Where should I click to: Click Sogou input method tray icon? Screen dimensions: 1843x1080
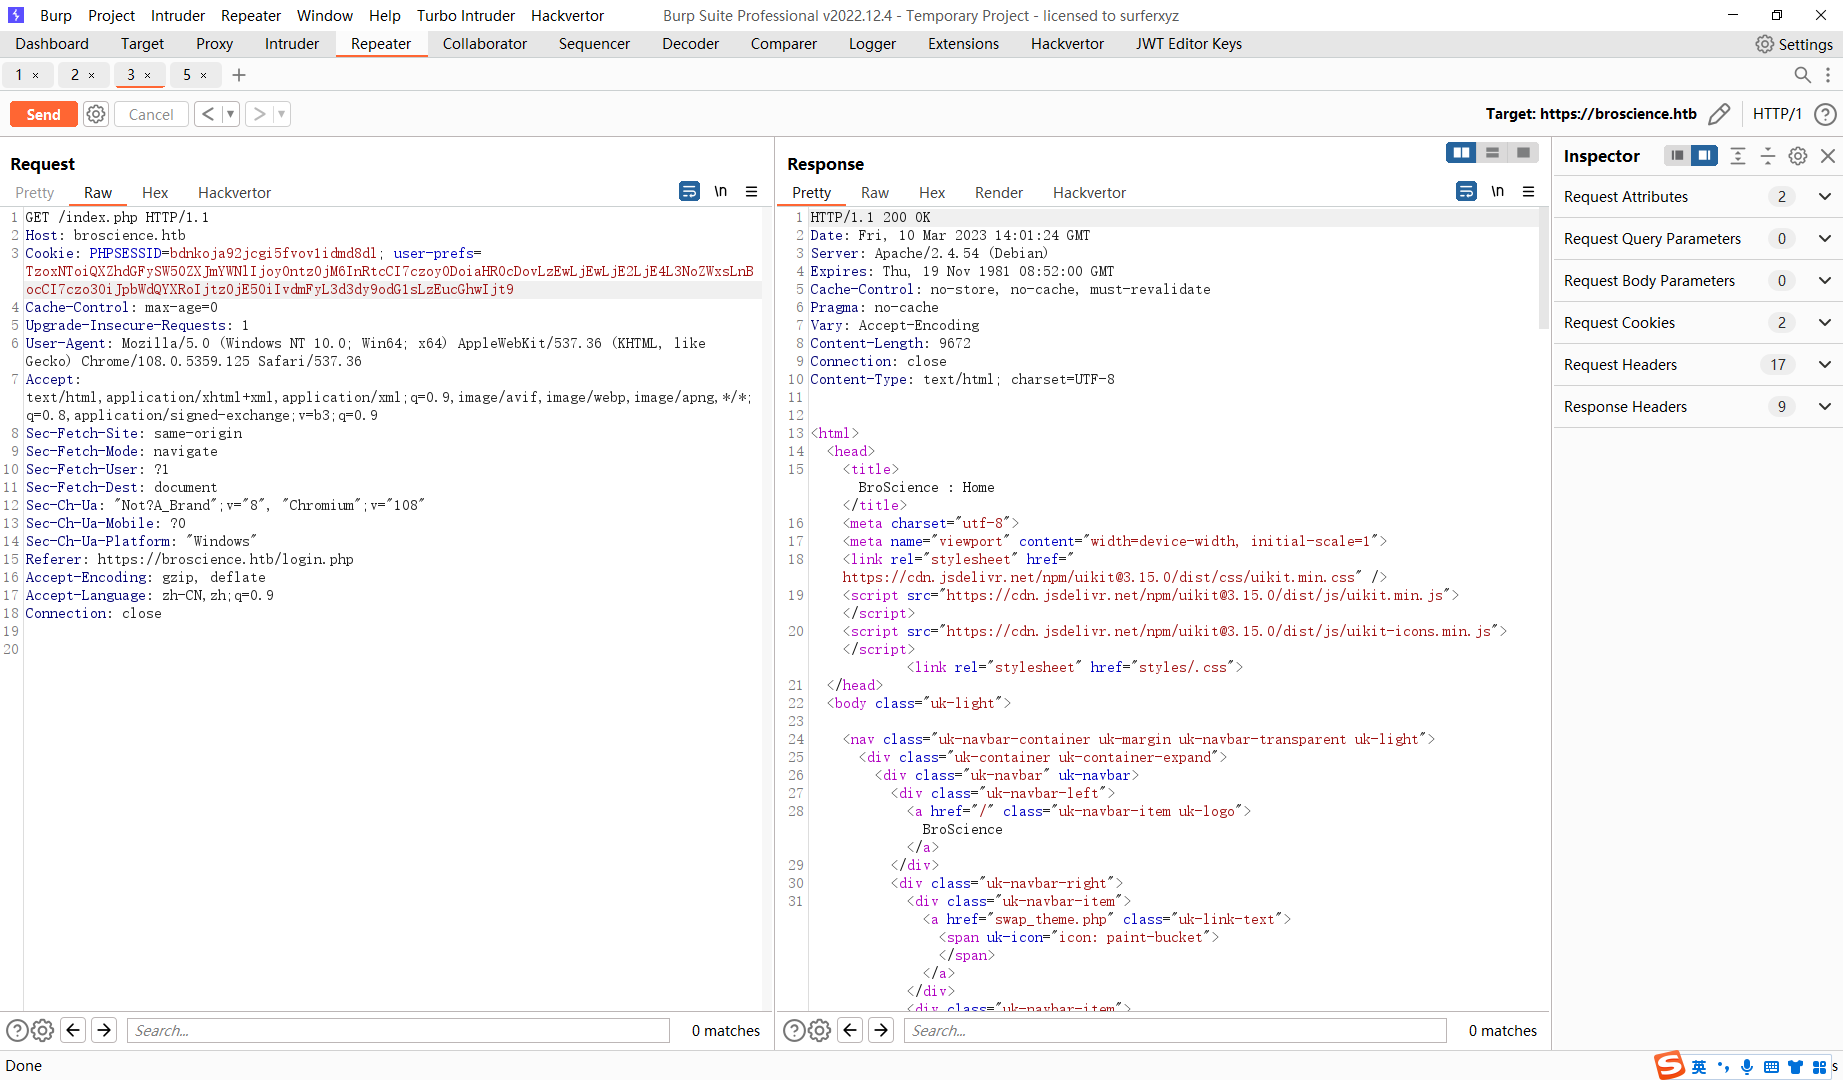(1669, 1066)
